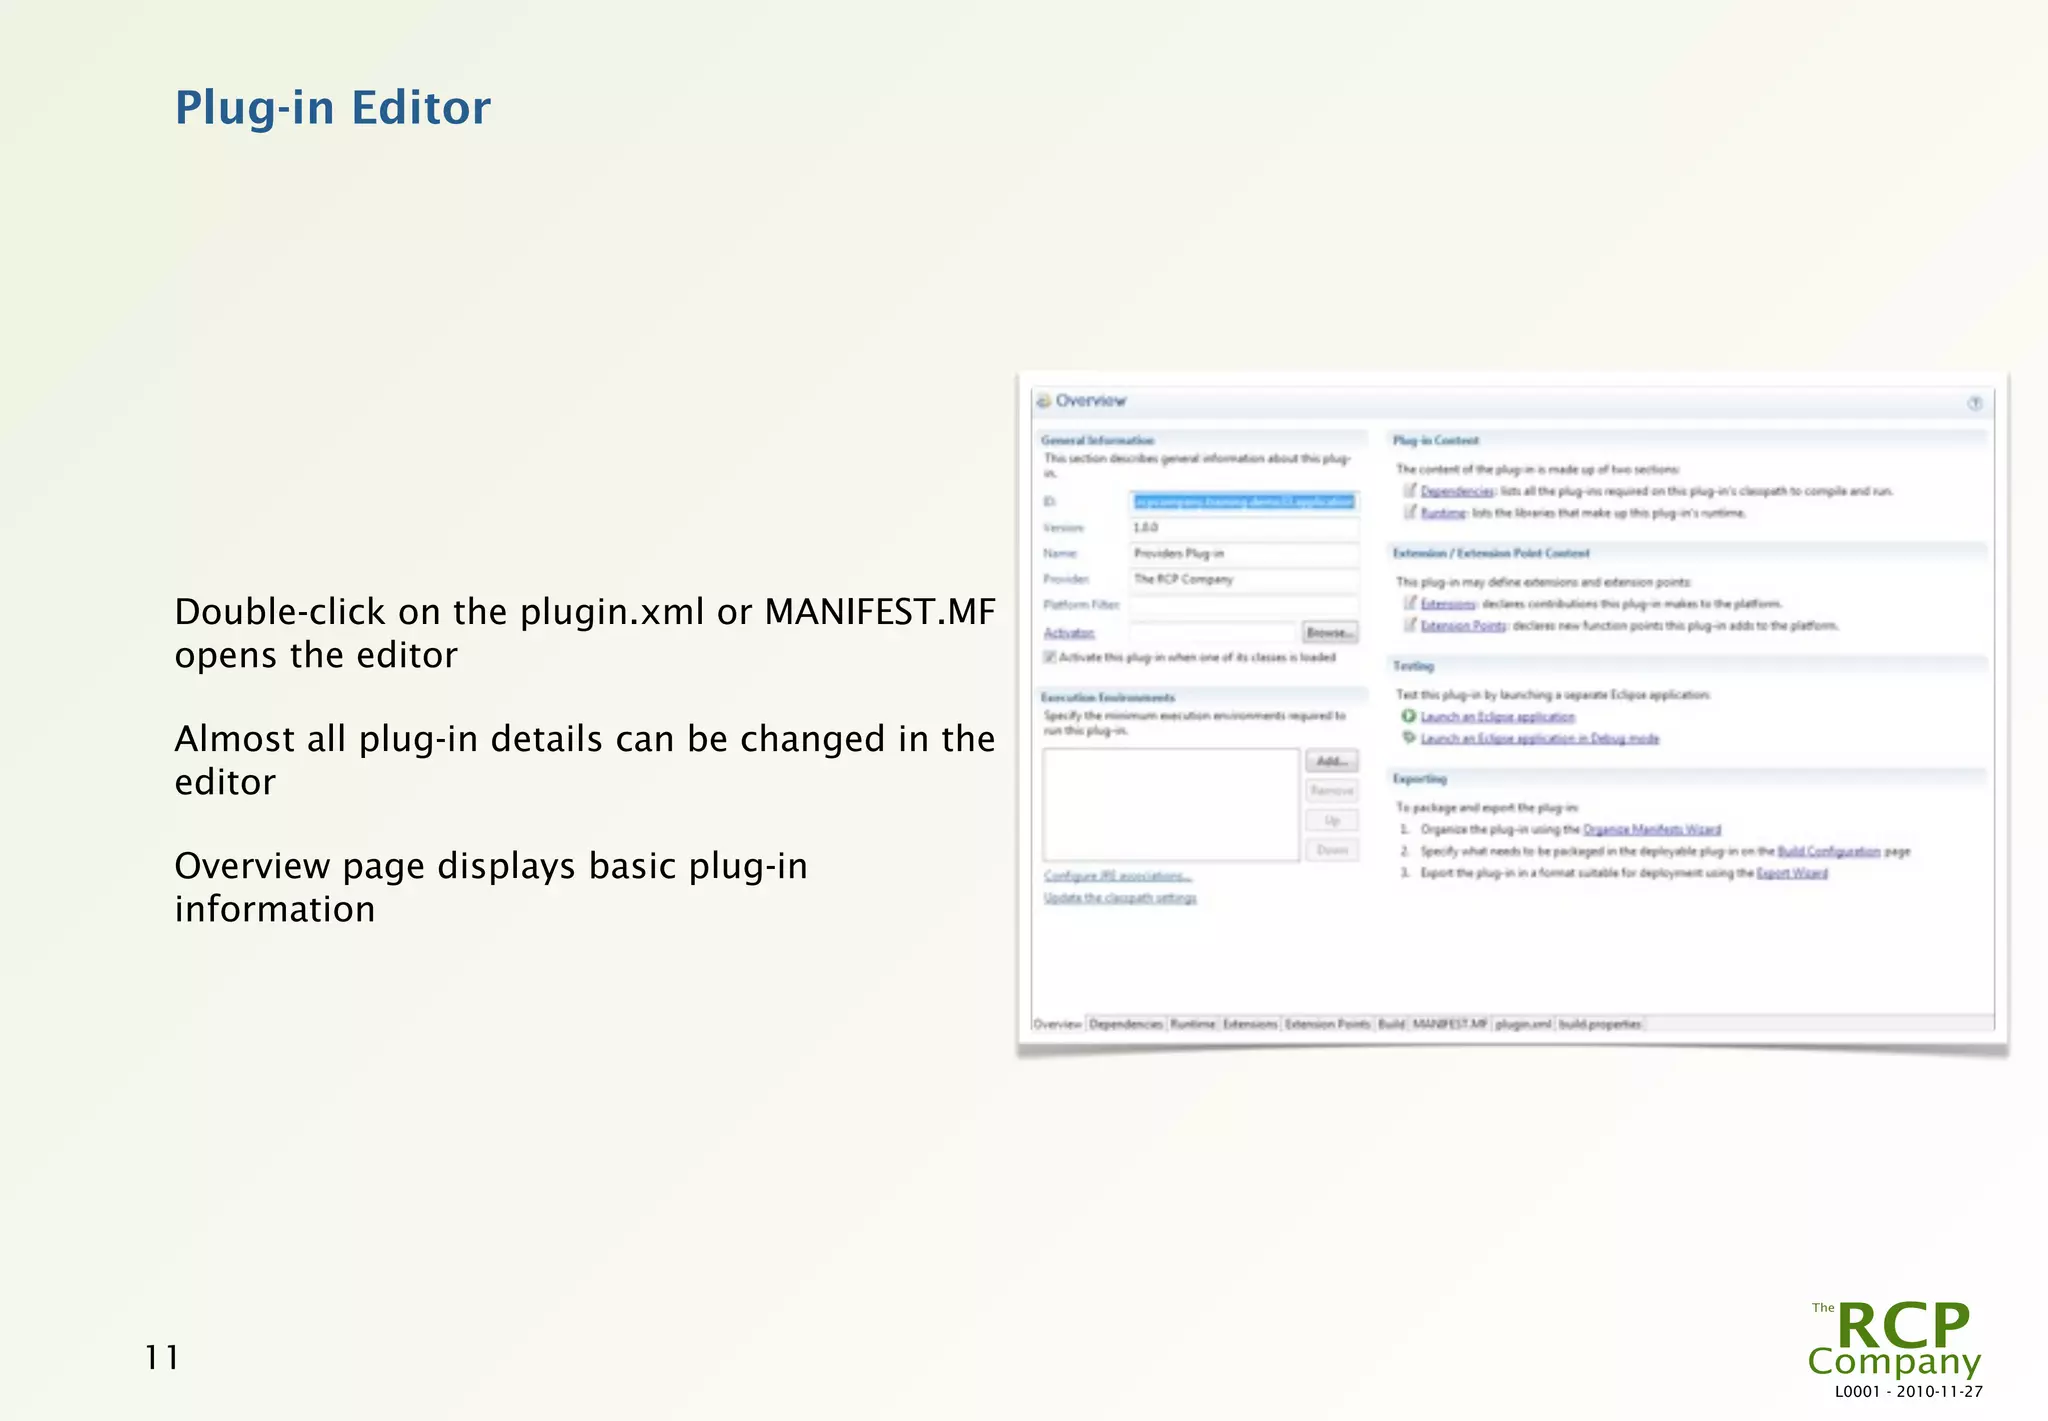
Task: Click the green run icon for Launch an Eclipse application
Action: tap(1409, 716)
